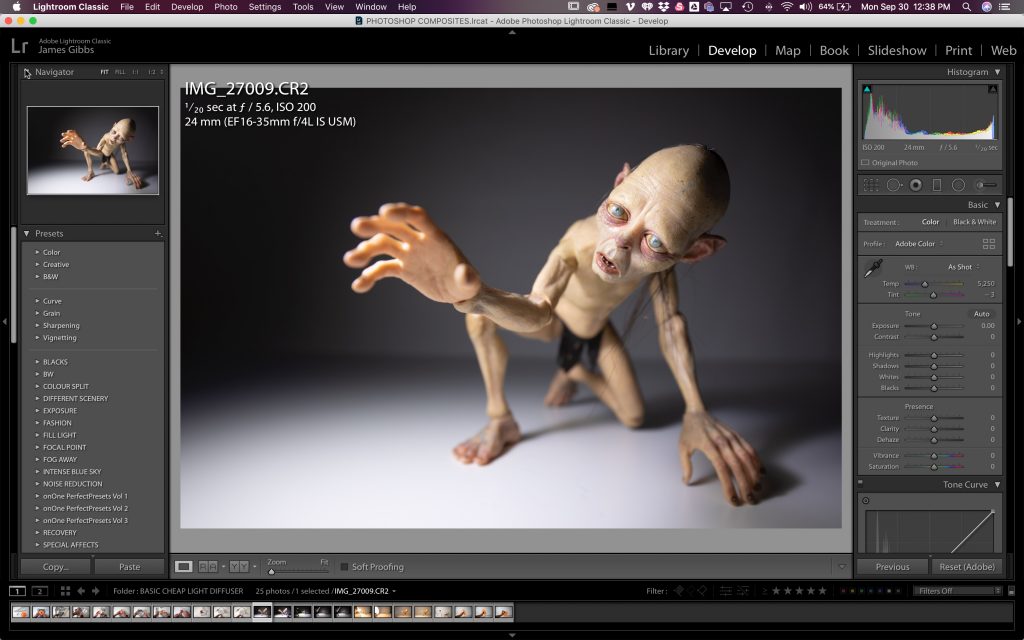Add a new preset with plus icon

(158, 233)
